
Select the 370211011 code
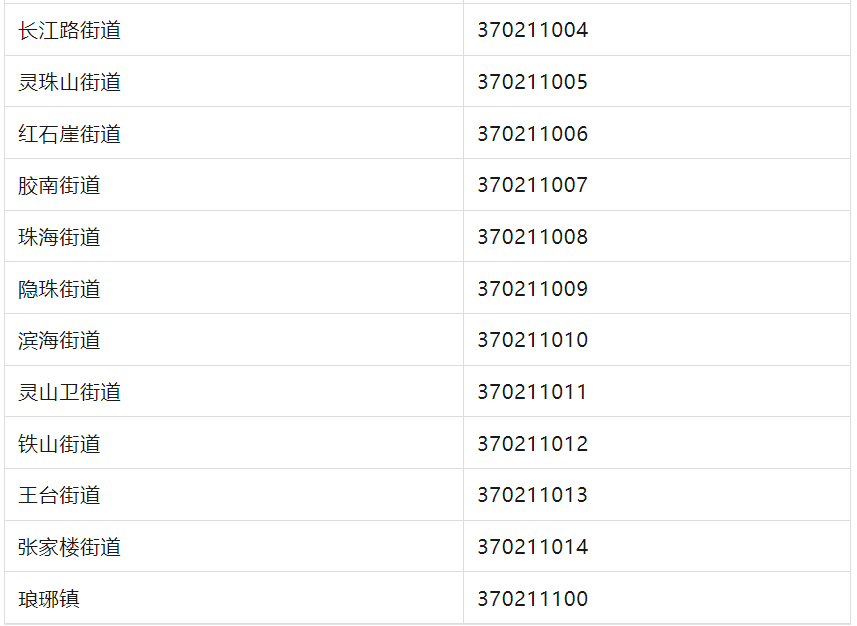point(532,392)
